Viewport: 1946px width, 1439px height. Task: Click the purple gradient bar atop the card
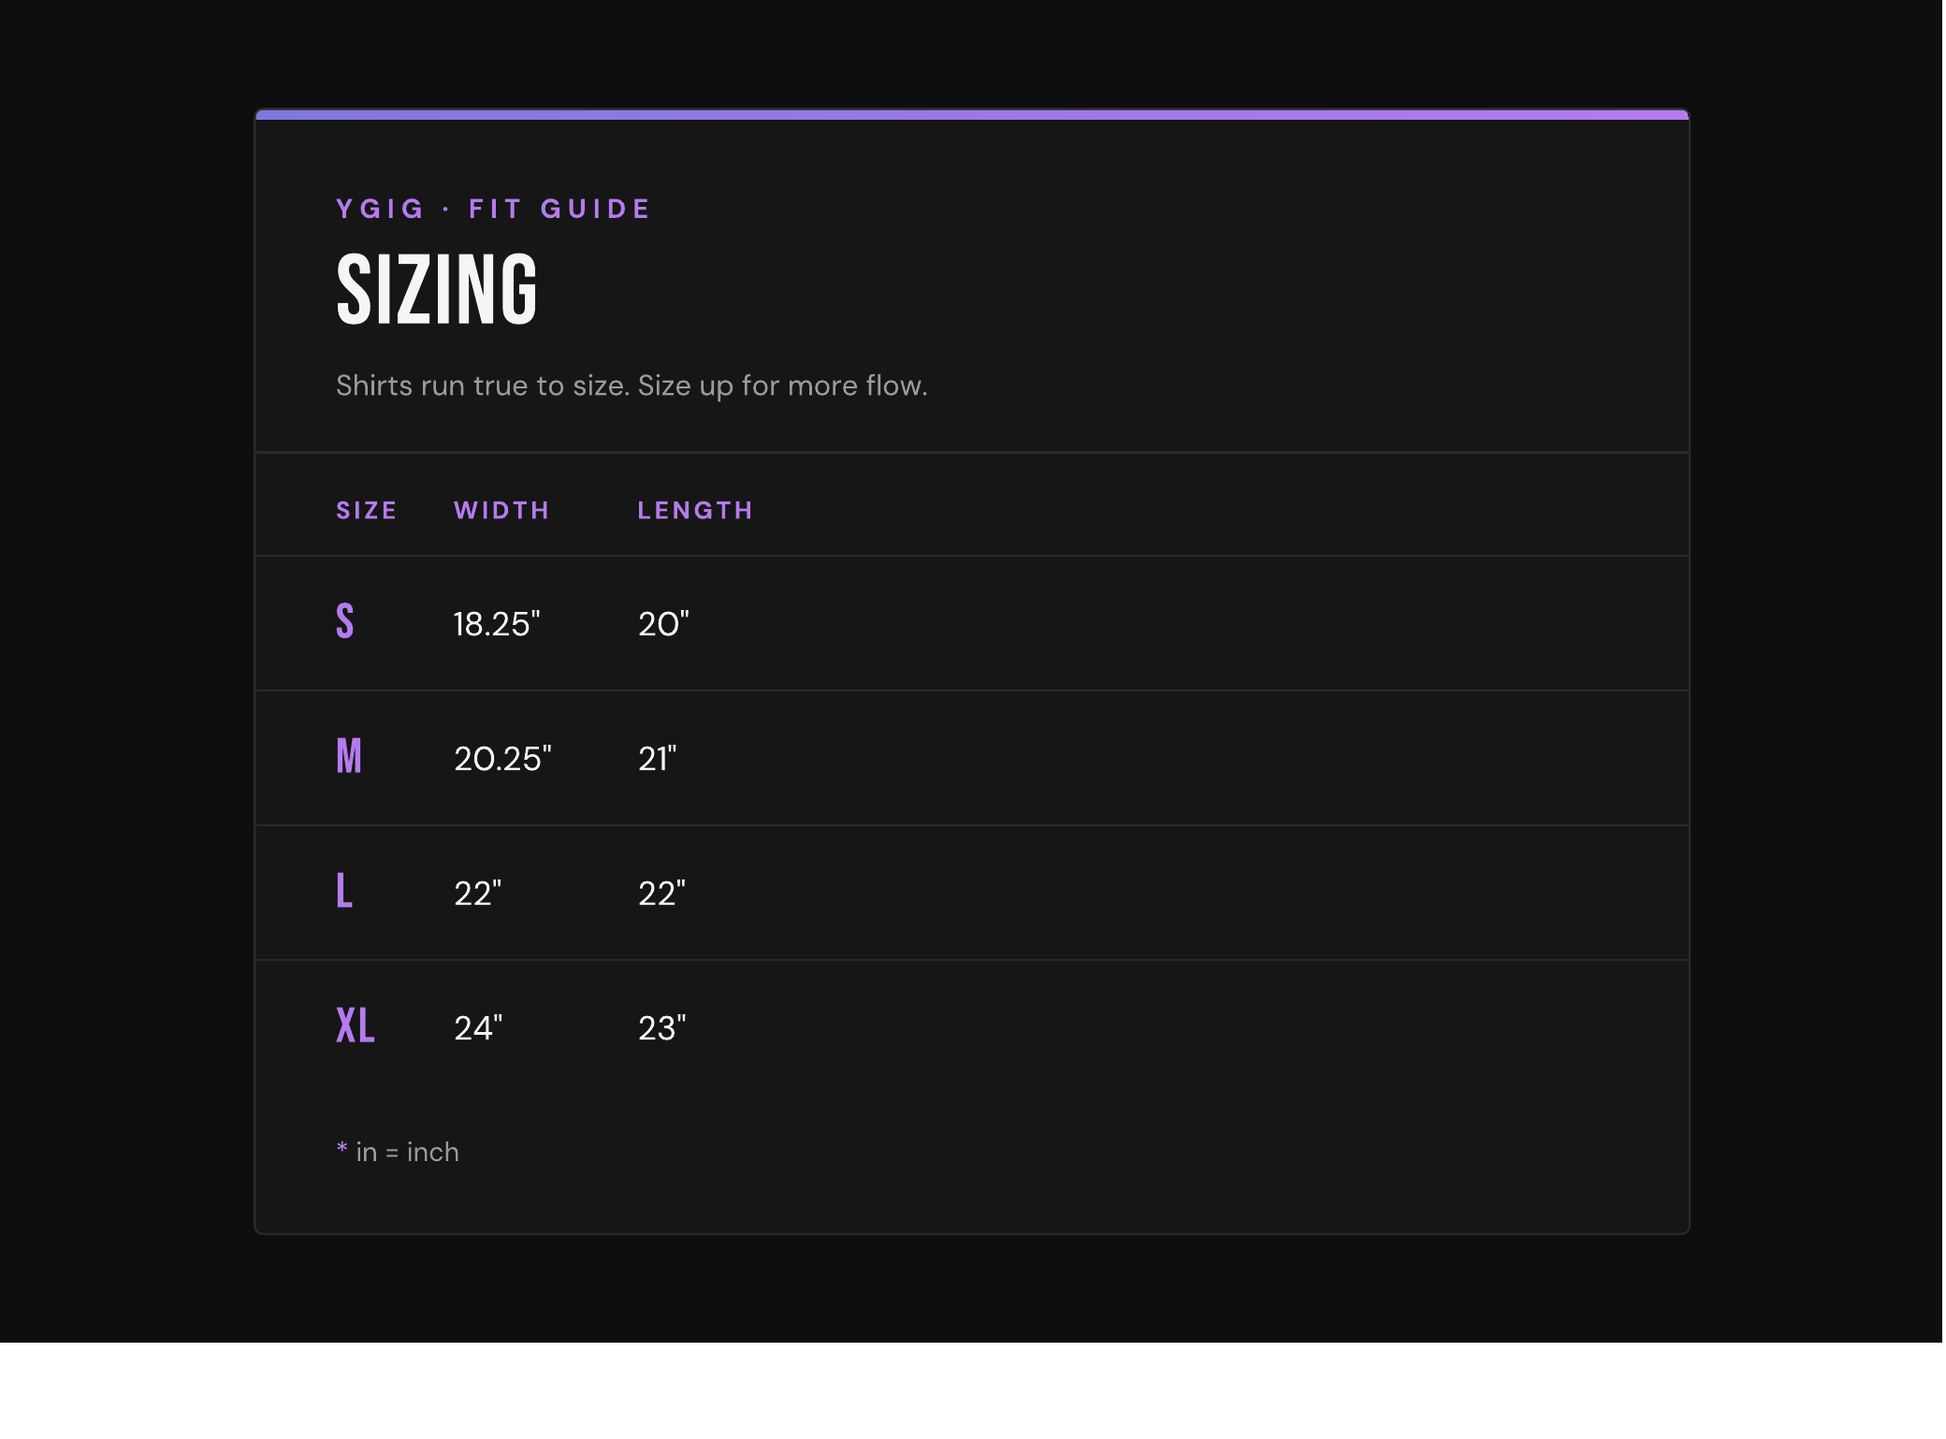coord(973,115)
